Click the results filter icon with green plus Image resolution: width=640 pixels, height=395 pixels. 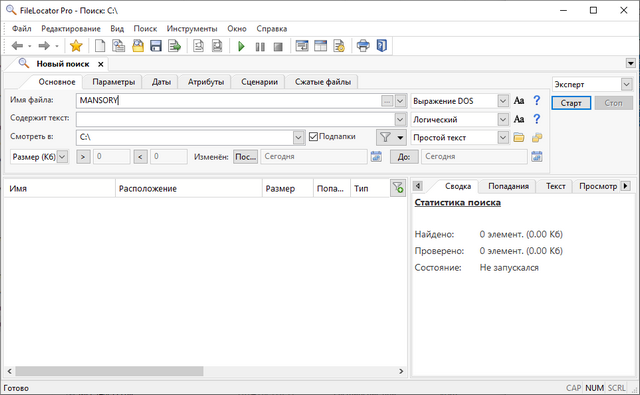coord(398,188)
